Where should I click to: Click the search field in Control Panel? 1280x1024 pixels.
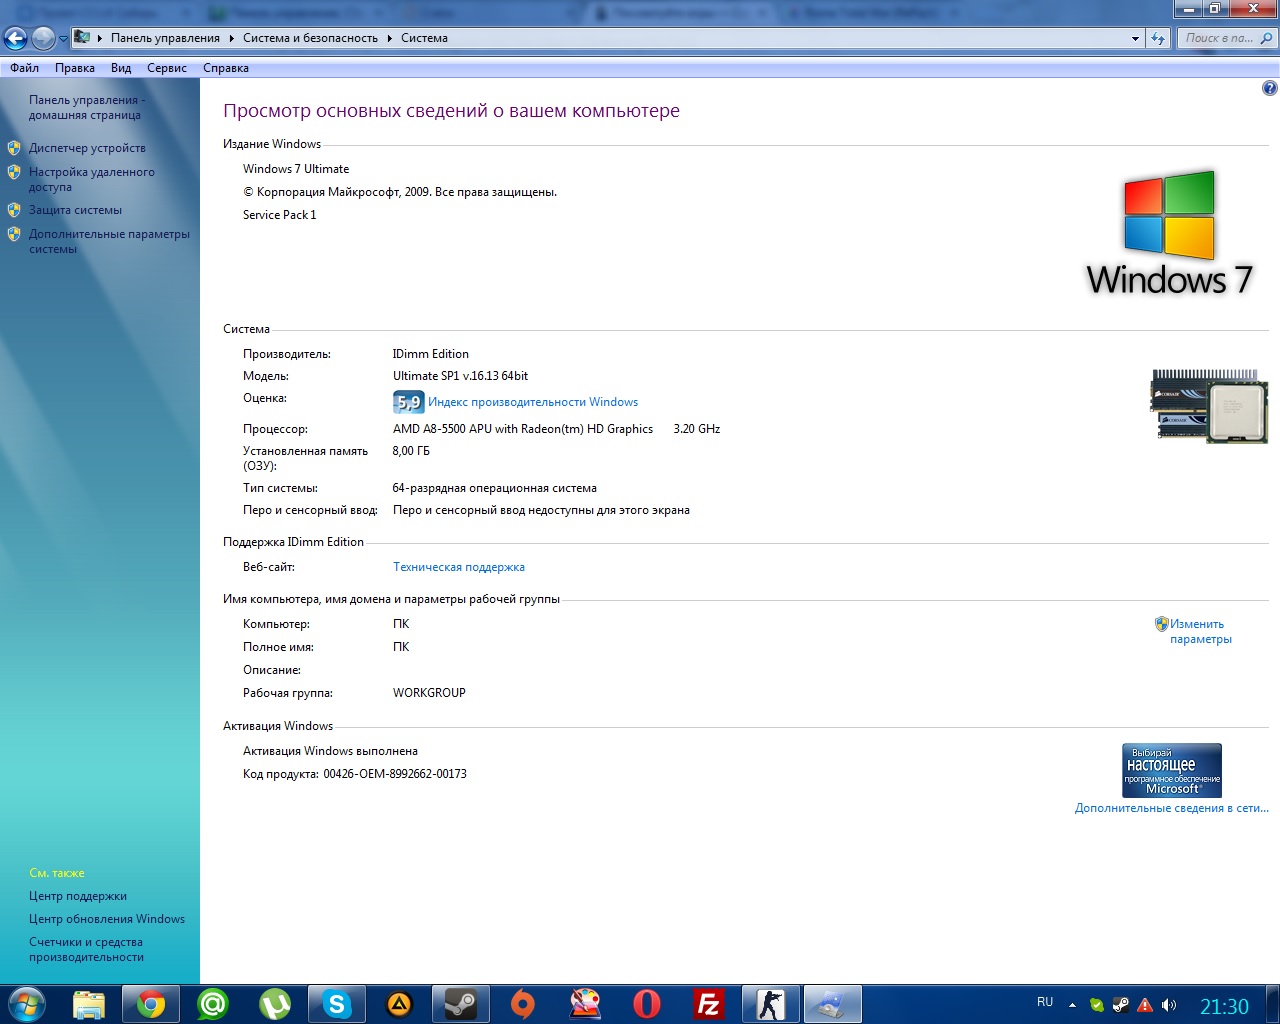pyautogui.click(x=1218, y=38)
